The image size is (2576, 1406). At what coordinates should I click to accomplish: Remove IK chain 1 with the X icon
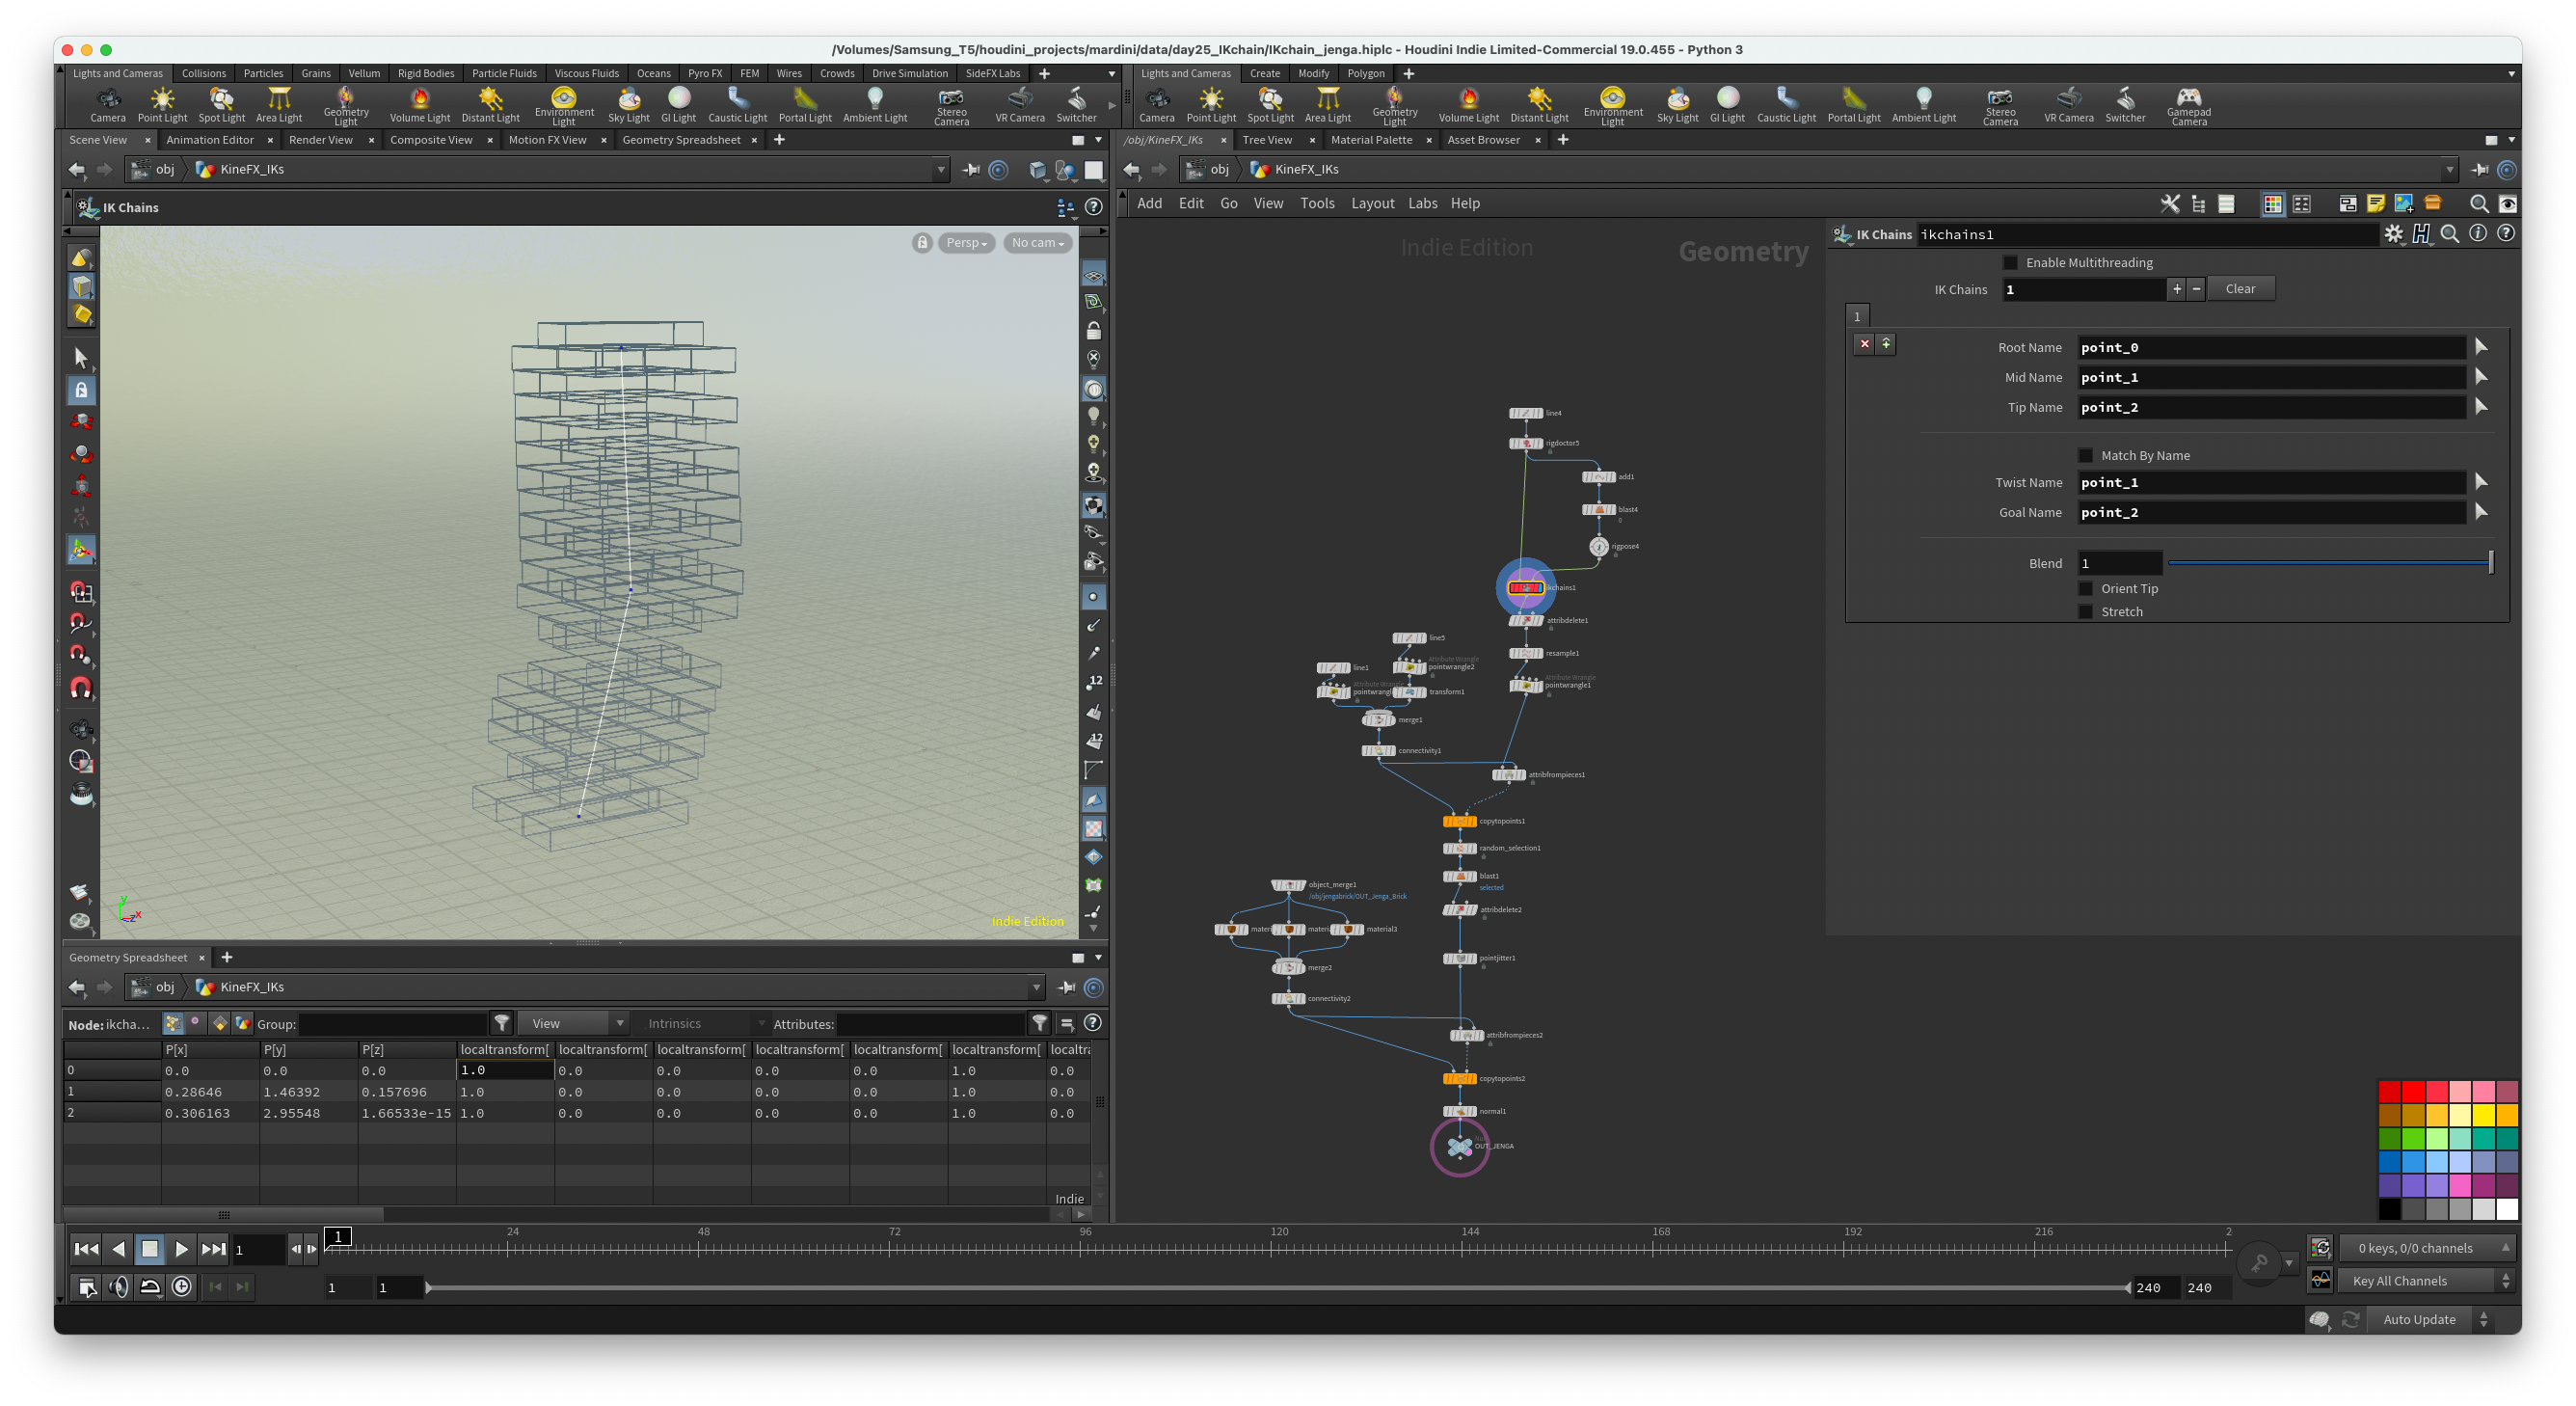[x=1864, y=344]
